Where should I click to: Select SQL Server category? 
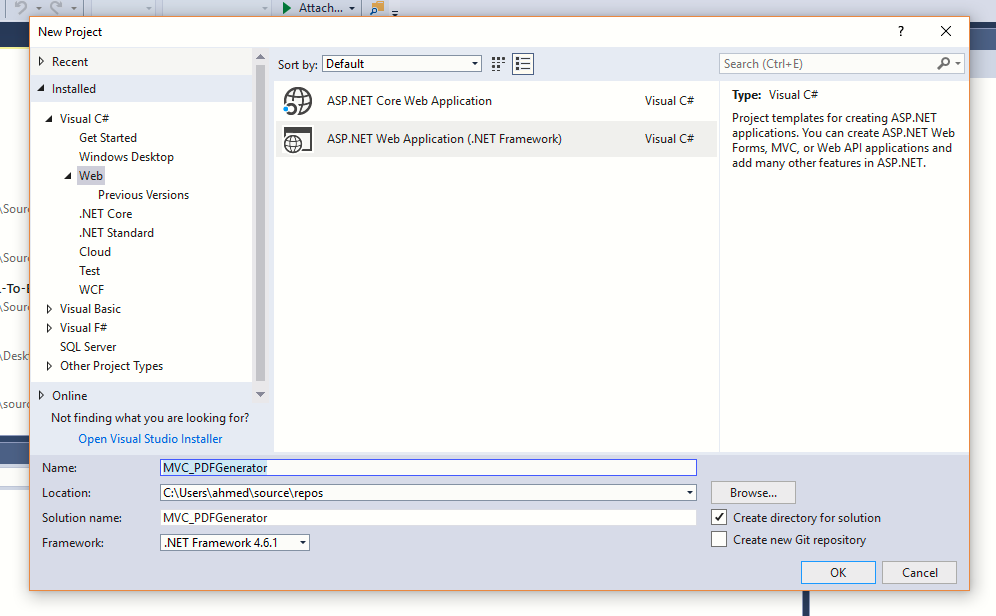88,347
